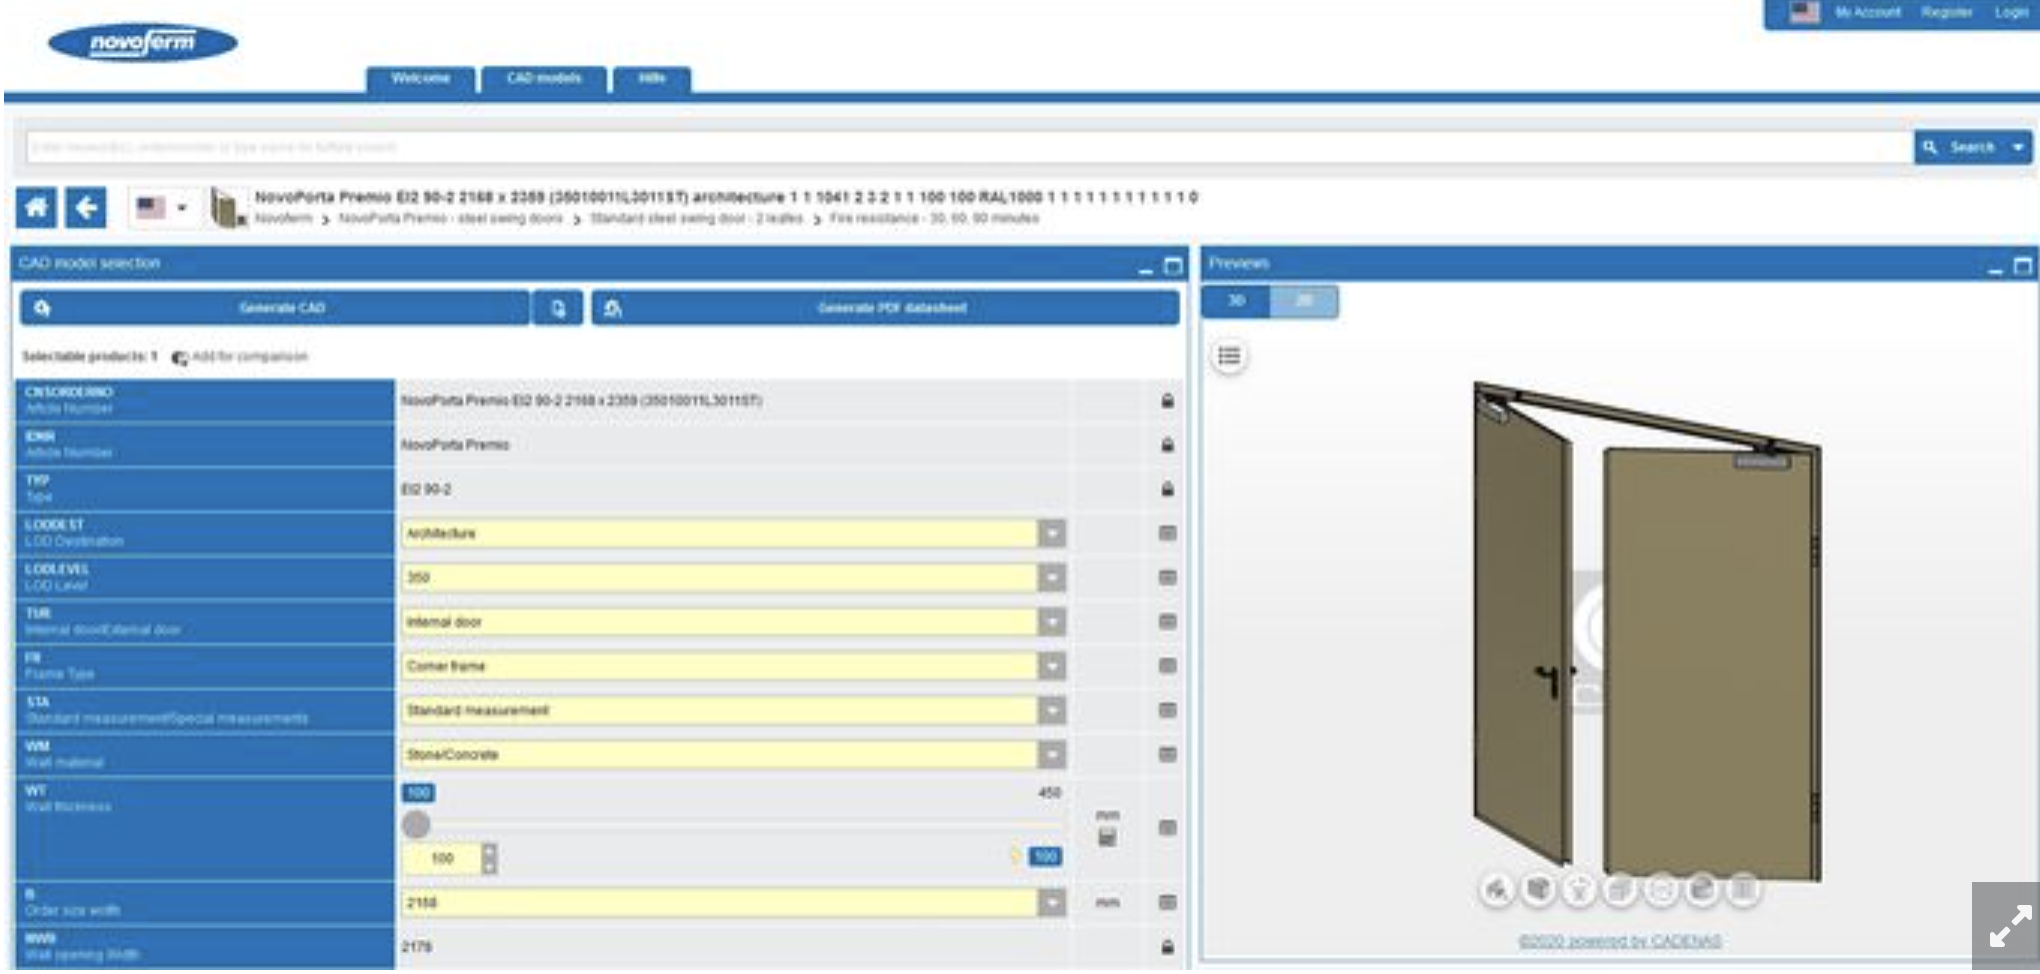Click the lock icon in the TYP row
2040x974 pixels.
pos(1167,489)
